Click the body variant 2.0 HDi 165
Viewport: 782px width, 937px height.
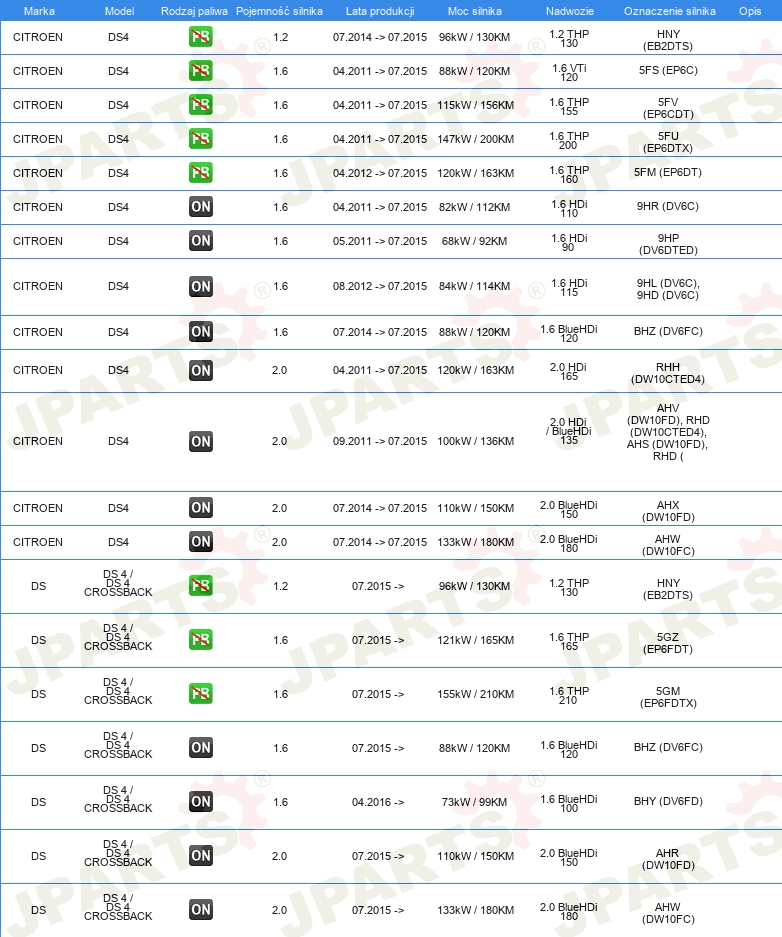pos(569,372)
